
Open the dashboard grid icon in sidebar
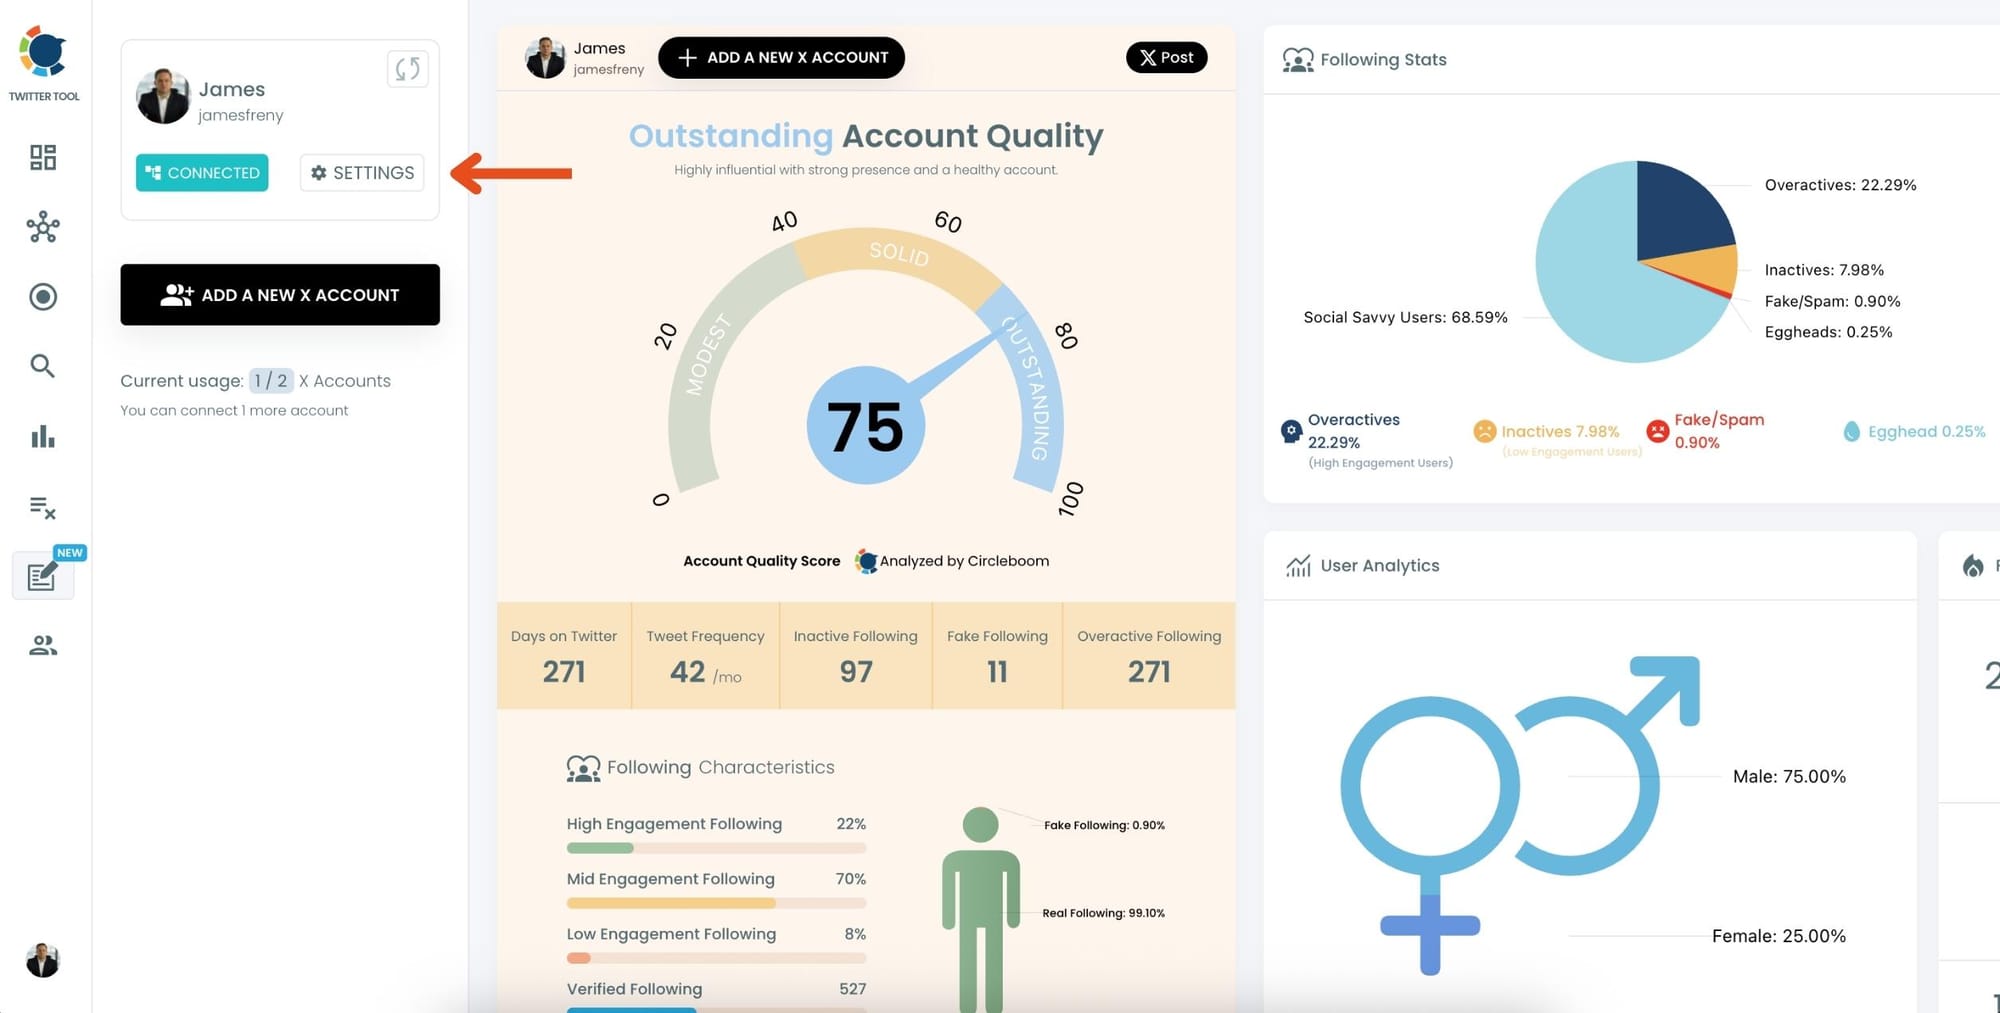click(42, 157)
